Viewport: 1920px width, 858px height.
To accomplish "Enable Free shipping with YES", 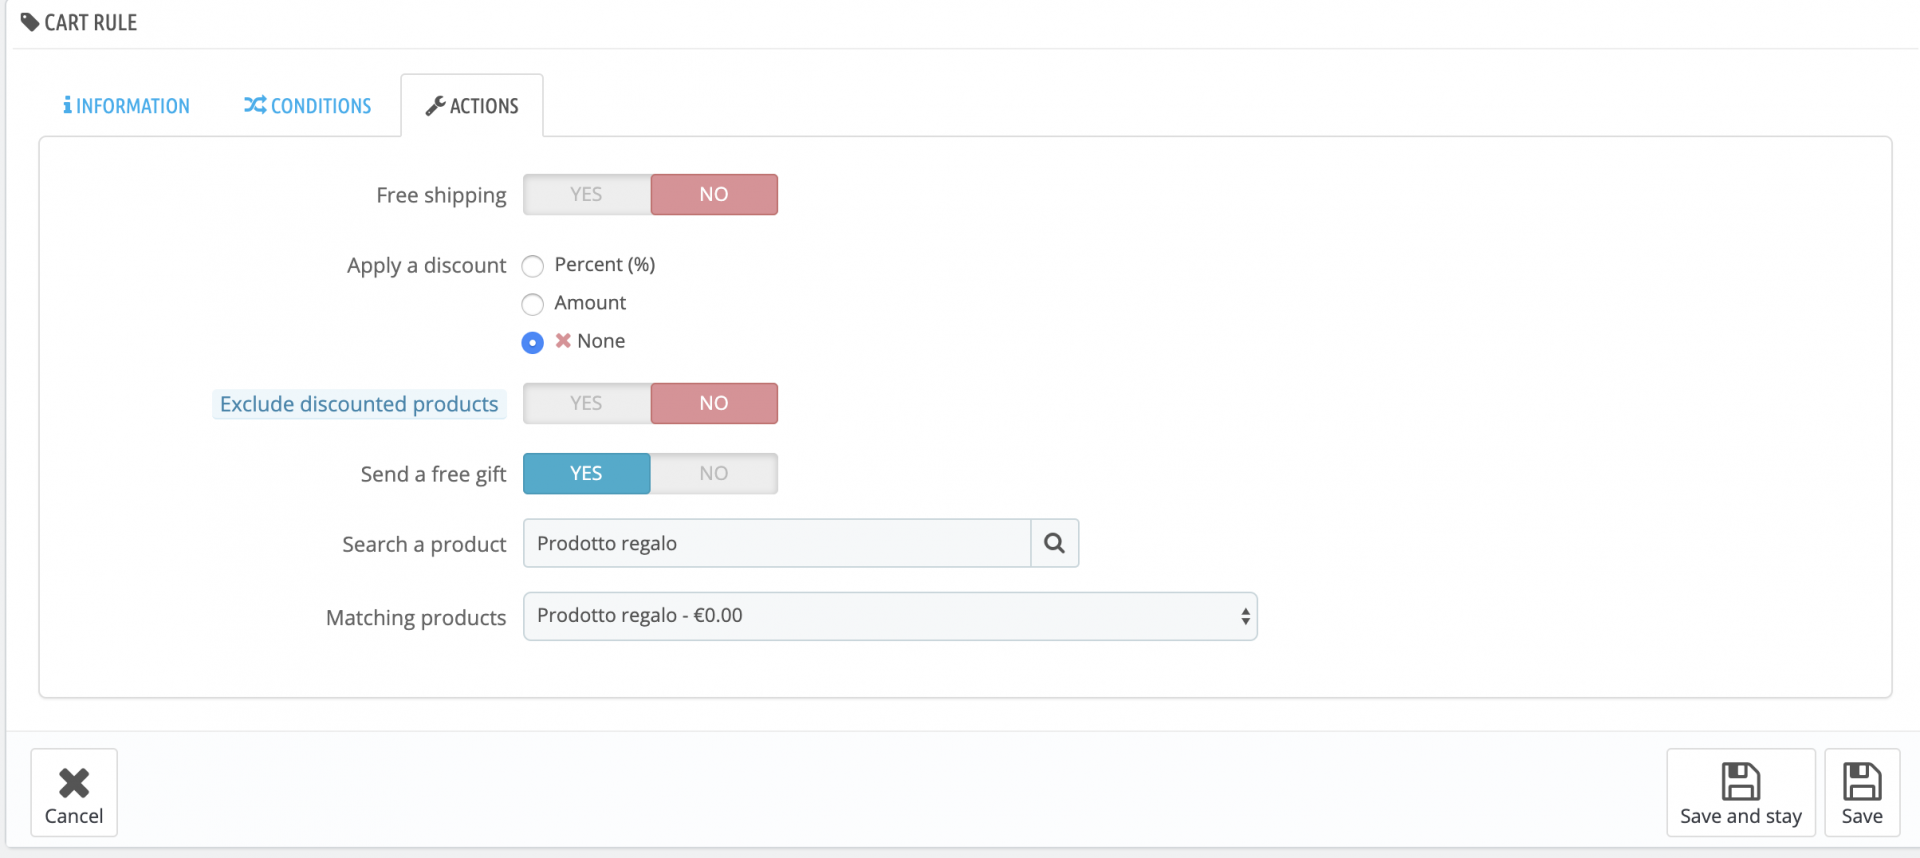I will (x=587, y=195).
